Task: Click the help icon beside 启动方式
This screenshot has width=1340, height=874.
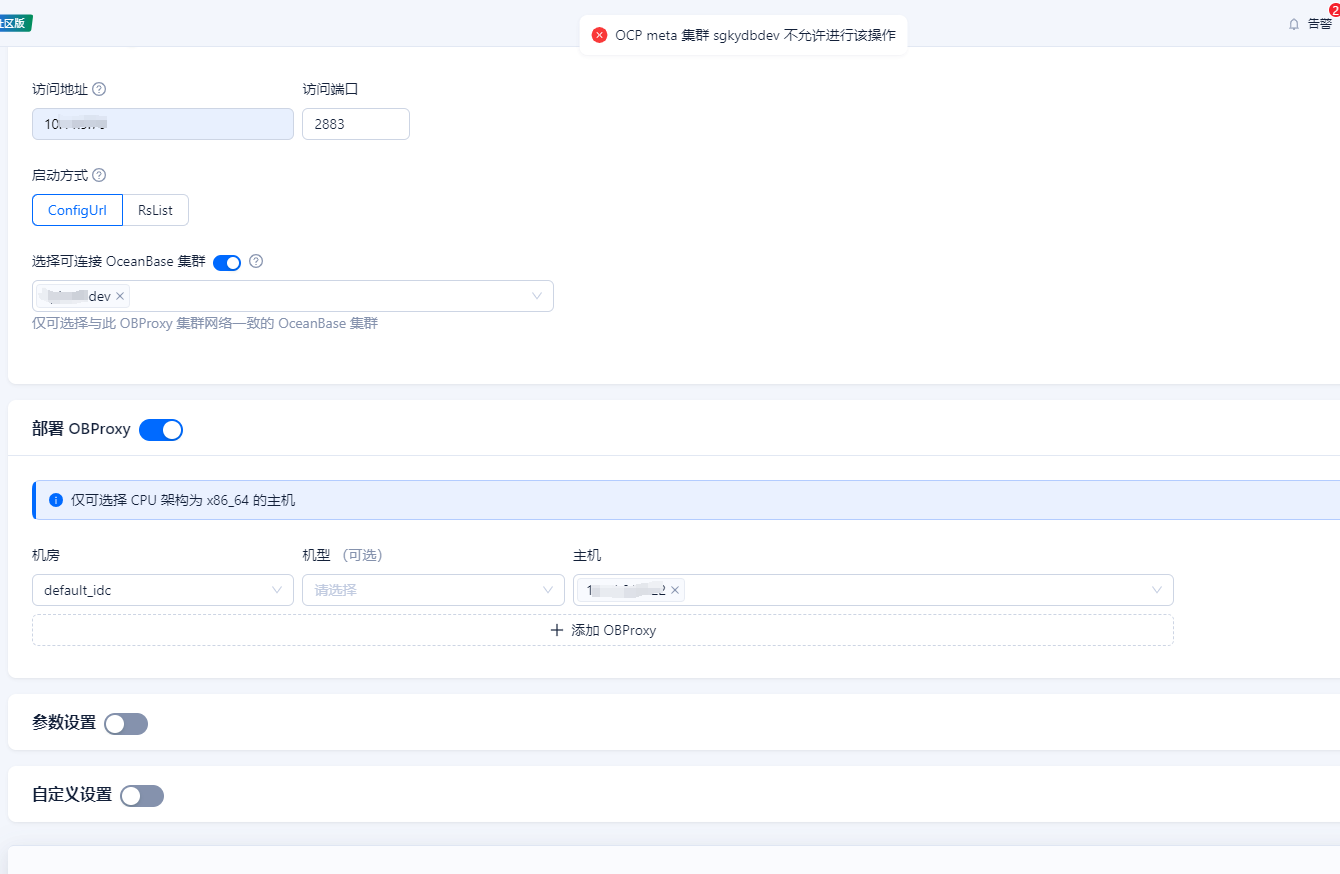Action: 99,175
